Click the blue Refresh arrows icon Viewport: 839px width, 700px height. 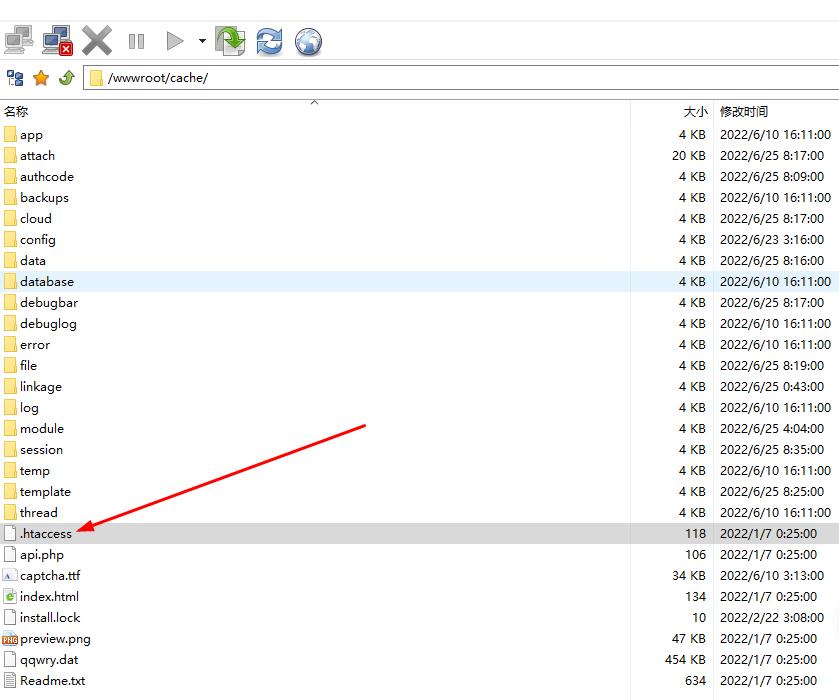[269, 41]
